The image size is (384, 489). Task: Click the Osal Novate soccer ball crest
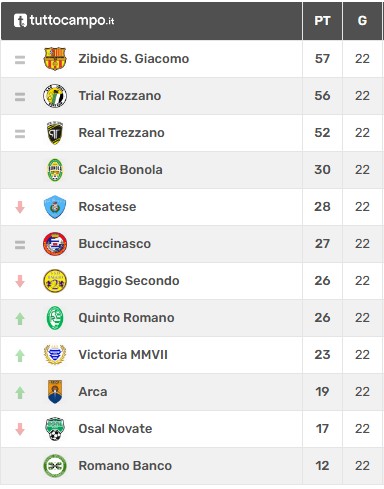[55, 429]
